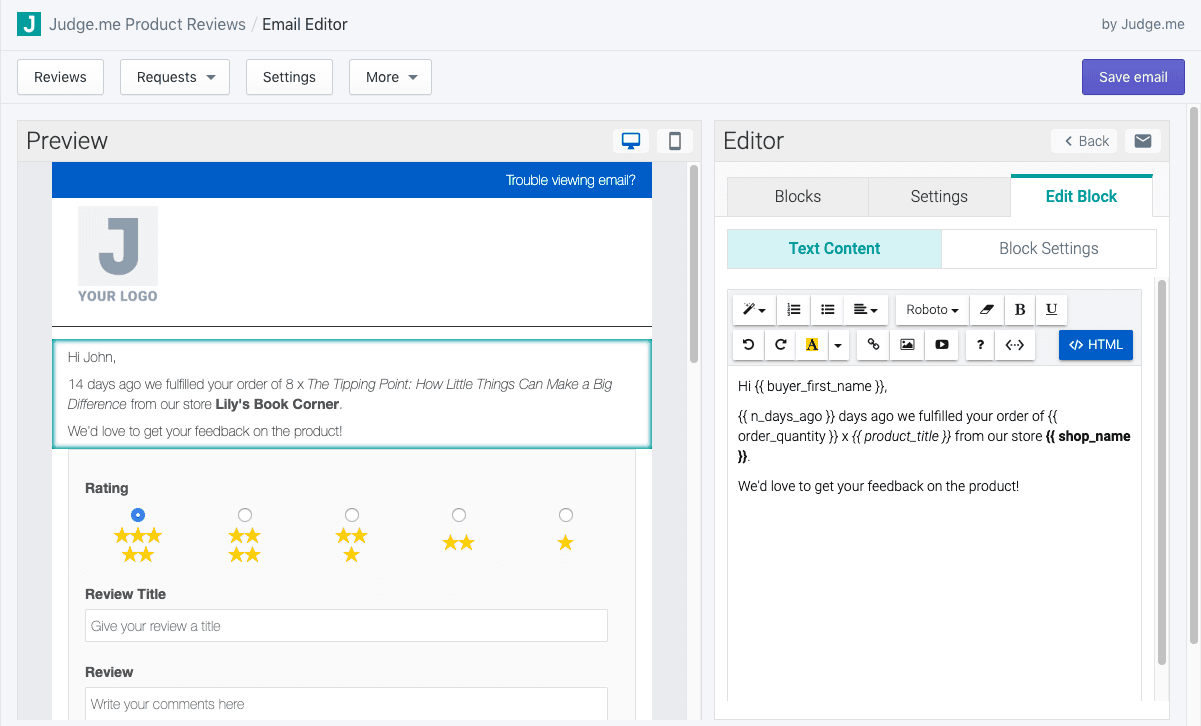Open the More dropdown menu
The image size is (1201, 726).
click(x=390, y=77)
